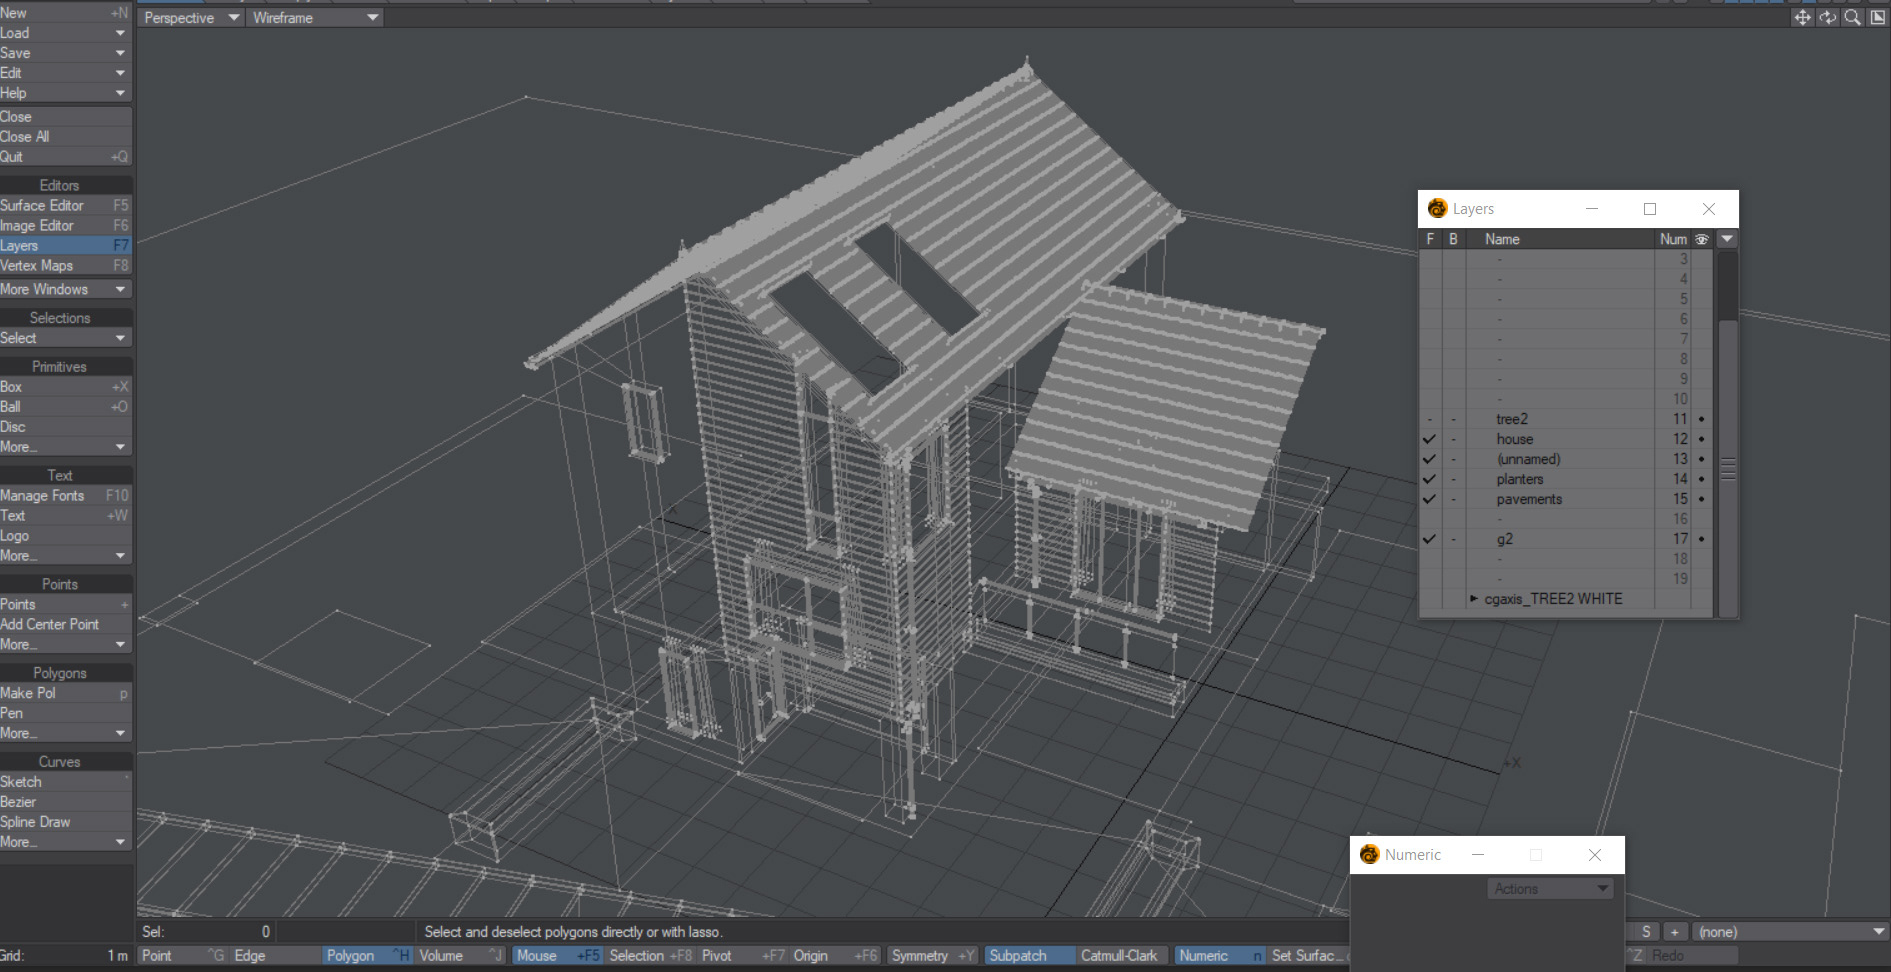Image resolution: width=1891 pixels, height=972 pixels.
Task: Click LightWave logo icon in Layers titlebar
Action: [x=1437, y=208]
